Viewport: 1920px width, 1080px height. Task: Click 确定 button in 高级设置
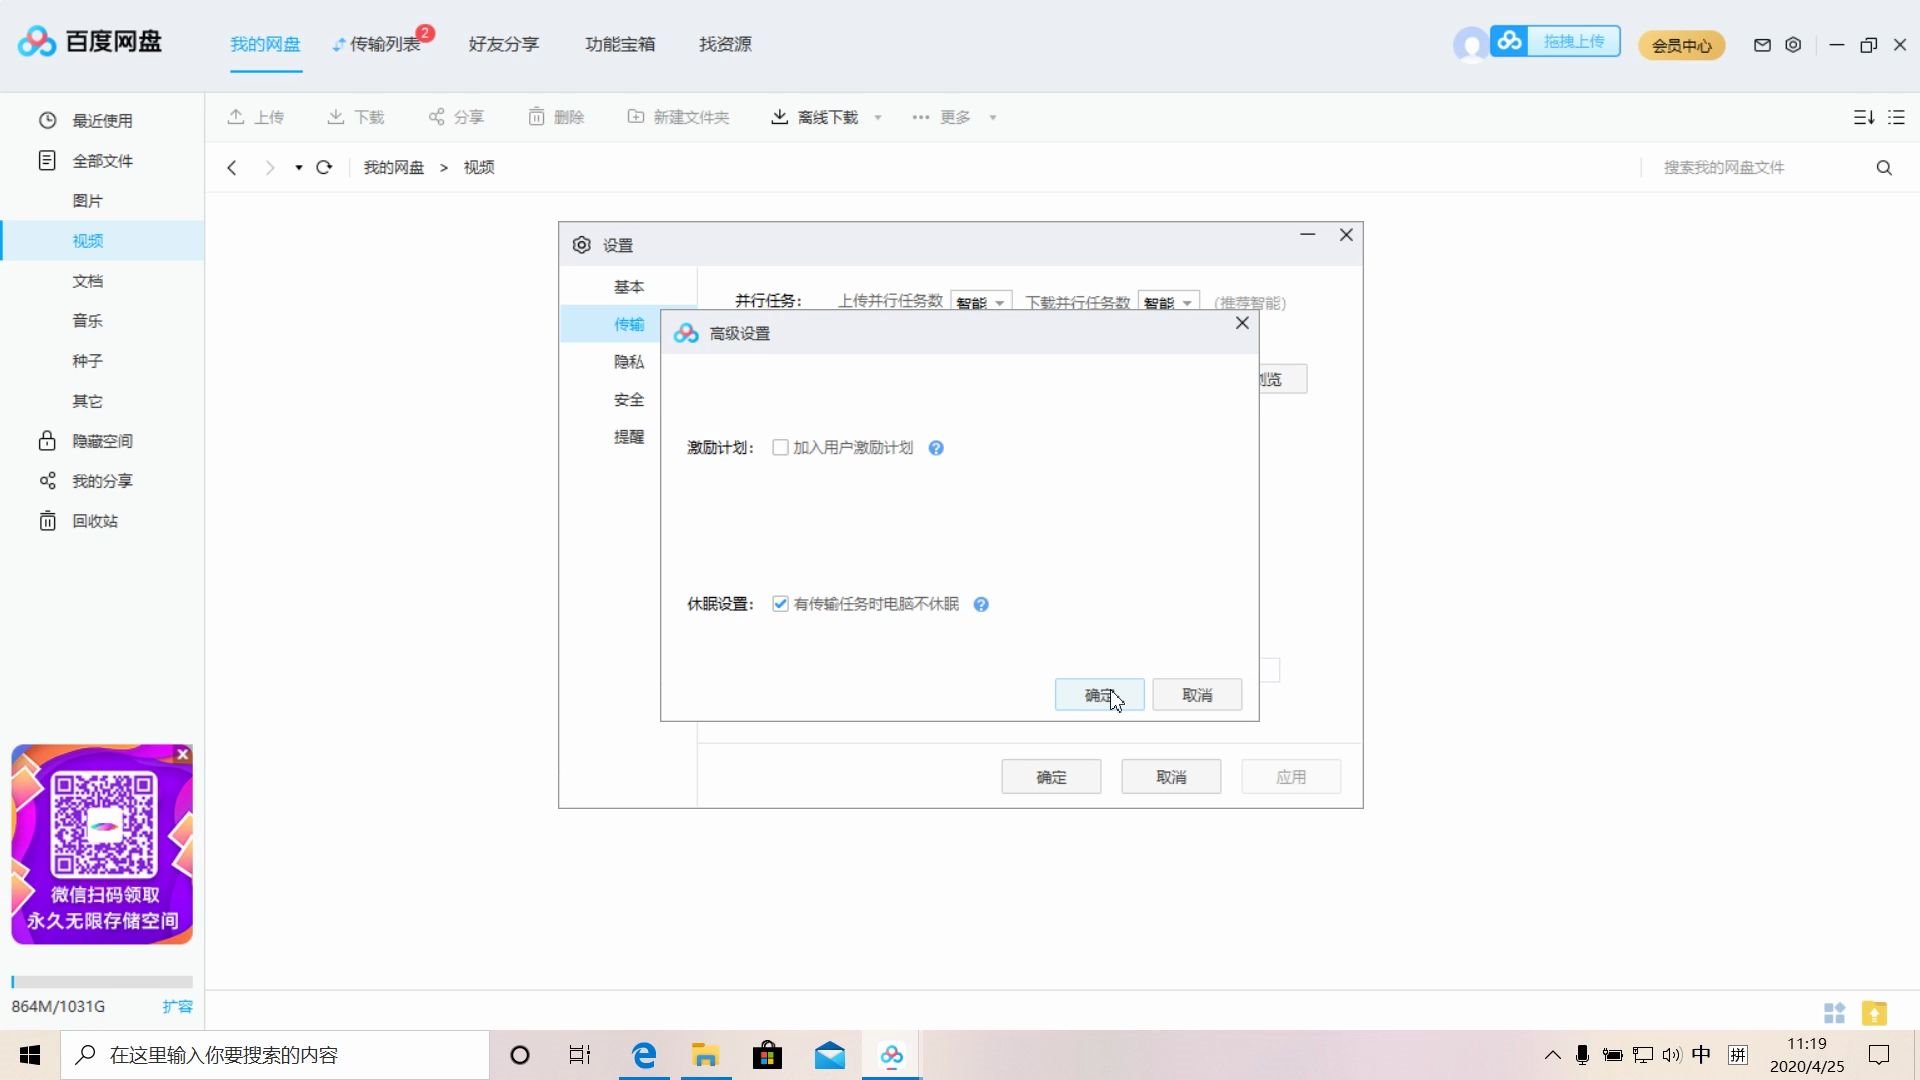point(1098,695)
